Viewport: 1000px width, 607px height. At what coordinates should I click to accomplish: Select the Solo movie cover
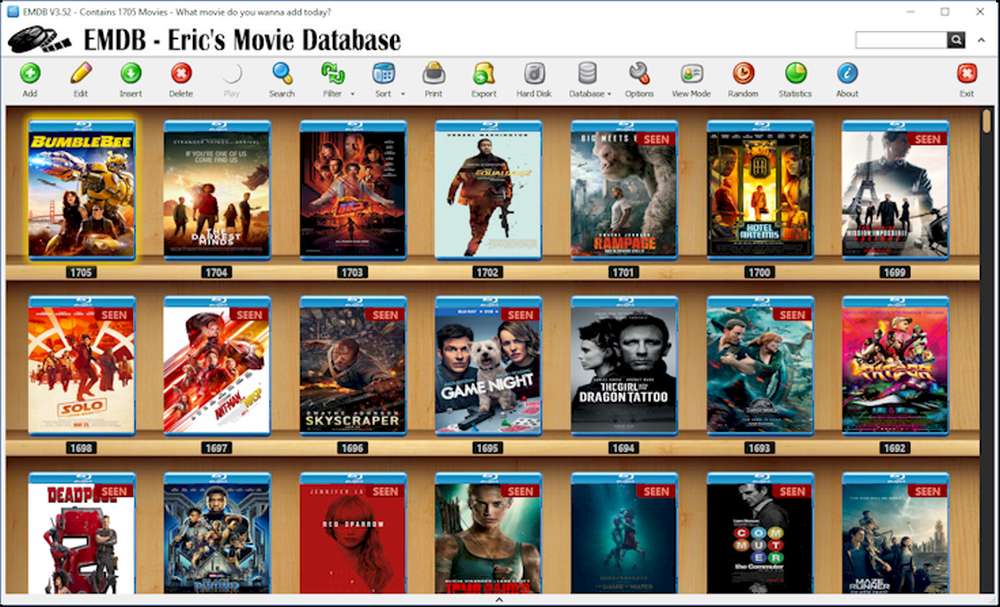(82, 365)
